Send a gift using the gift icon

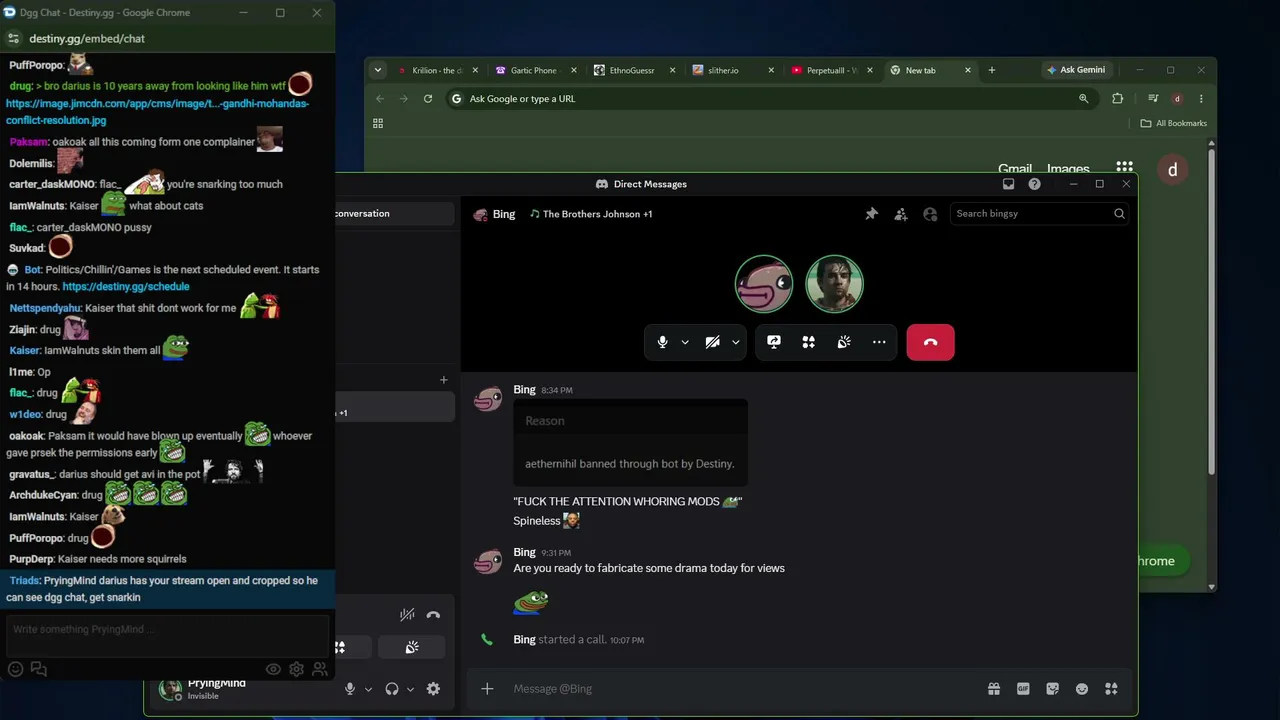tap(993, 689)
